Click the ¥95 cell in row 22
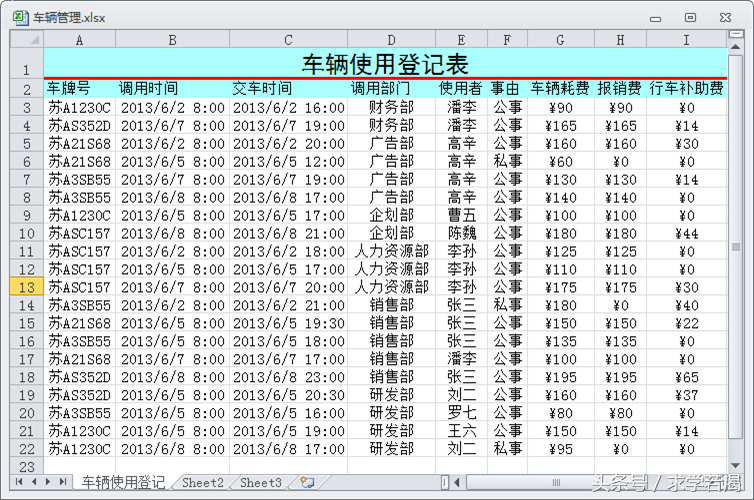754x500 pixels. [561, 449]
